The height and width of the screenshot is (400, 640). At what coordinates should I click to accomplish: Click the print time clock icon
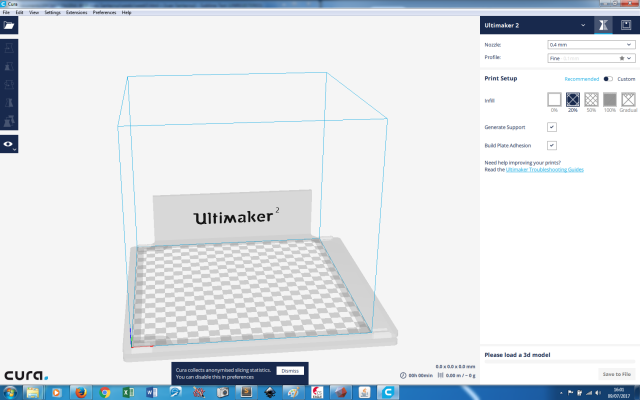tap(403, 375)
